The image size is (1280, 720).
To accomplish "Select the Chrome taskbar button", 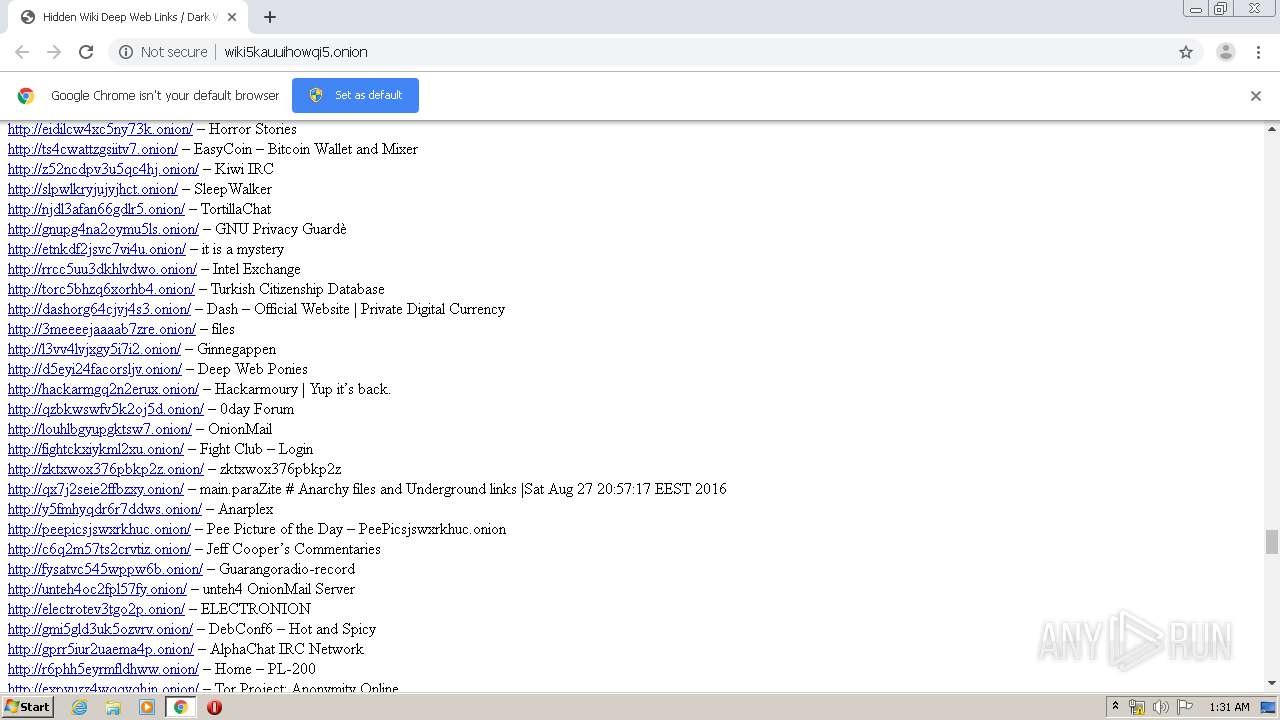I will pyautogui.click(x=180, y=707).
